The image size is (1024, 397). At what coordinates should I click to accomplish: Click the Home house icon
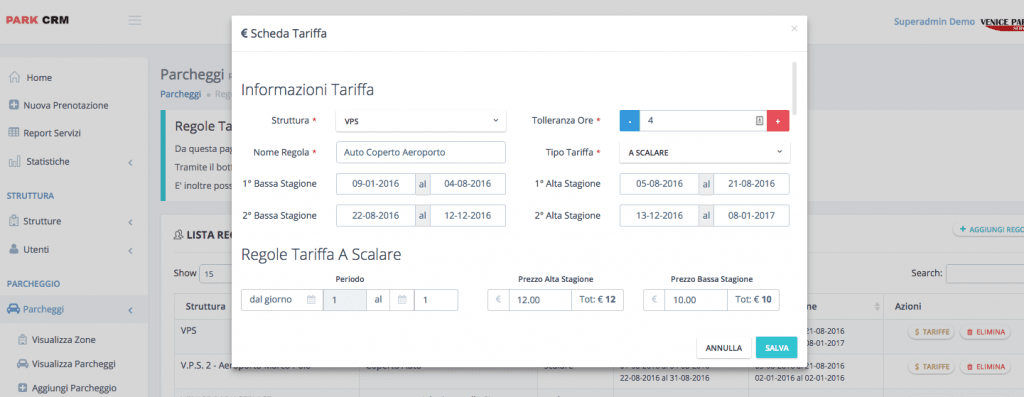tap(14, 77)
